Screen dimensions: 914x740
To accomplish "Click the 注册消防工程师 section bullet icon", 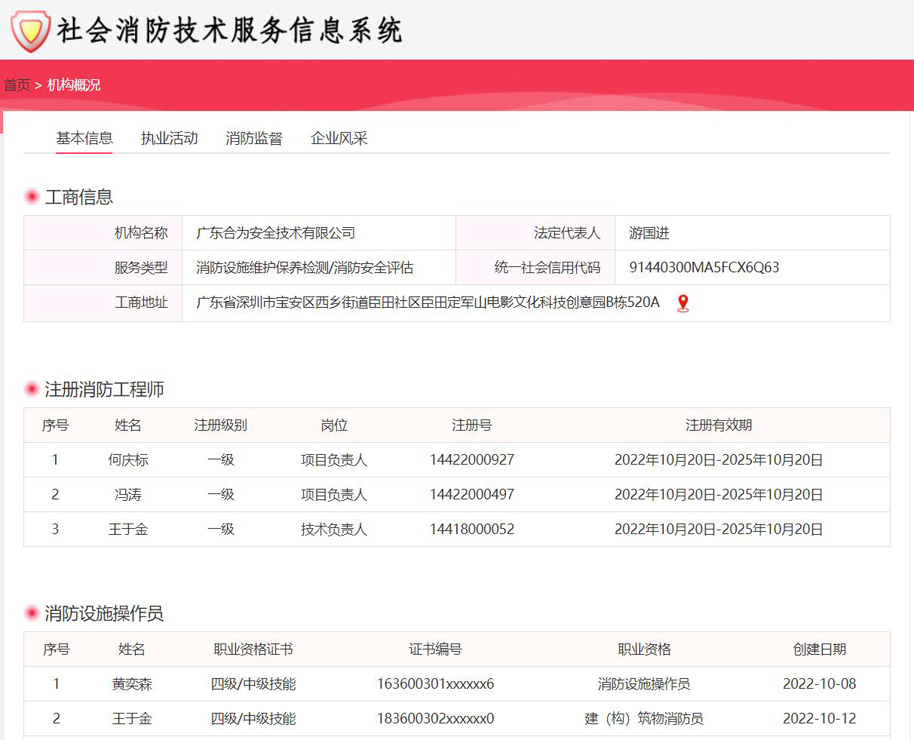I will pos(32,389).
